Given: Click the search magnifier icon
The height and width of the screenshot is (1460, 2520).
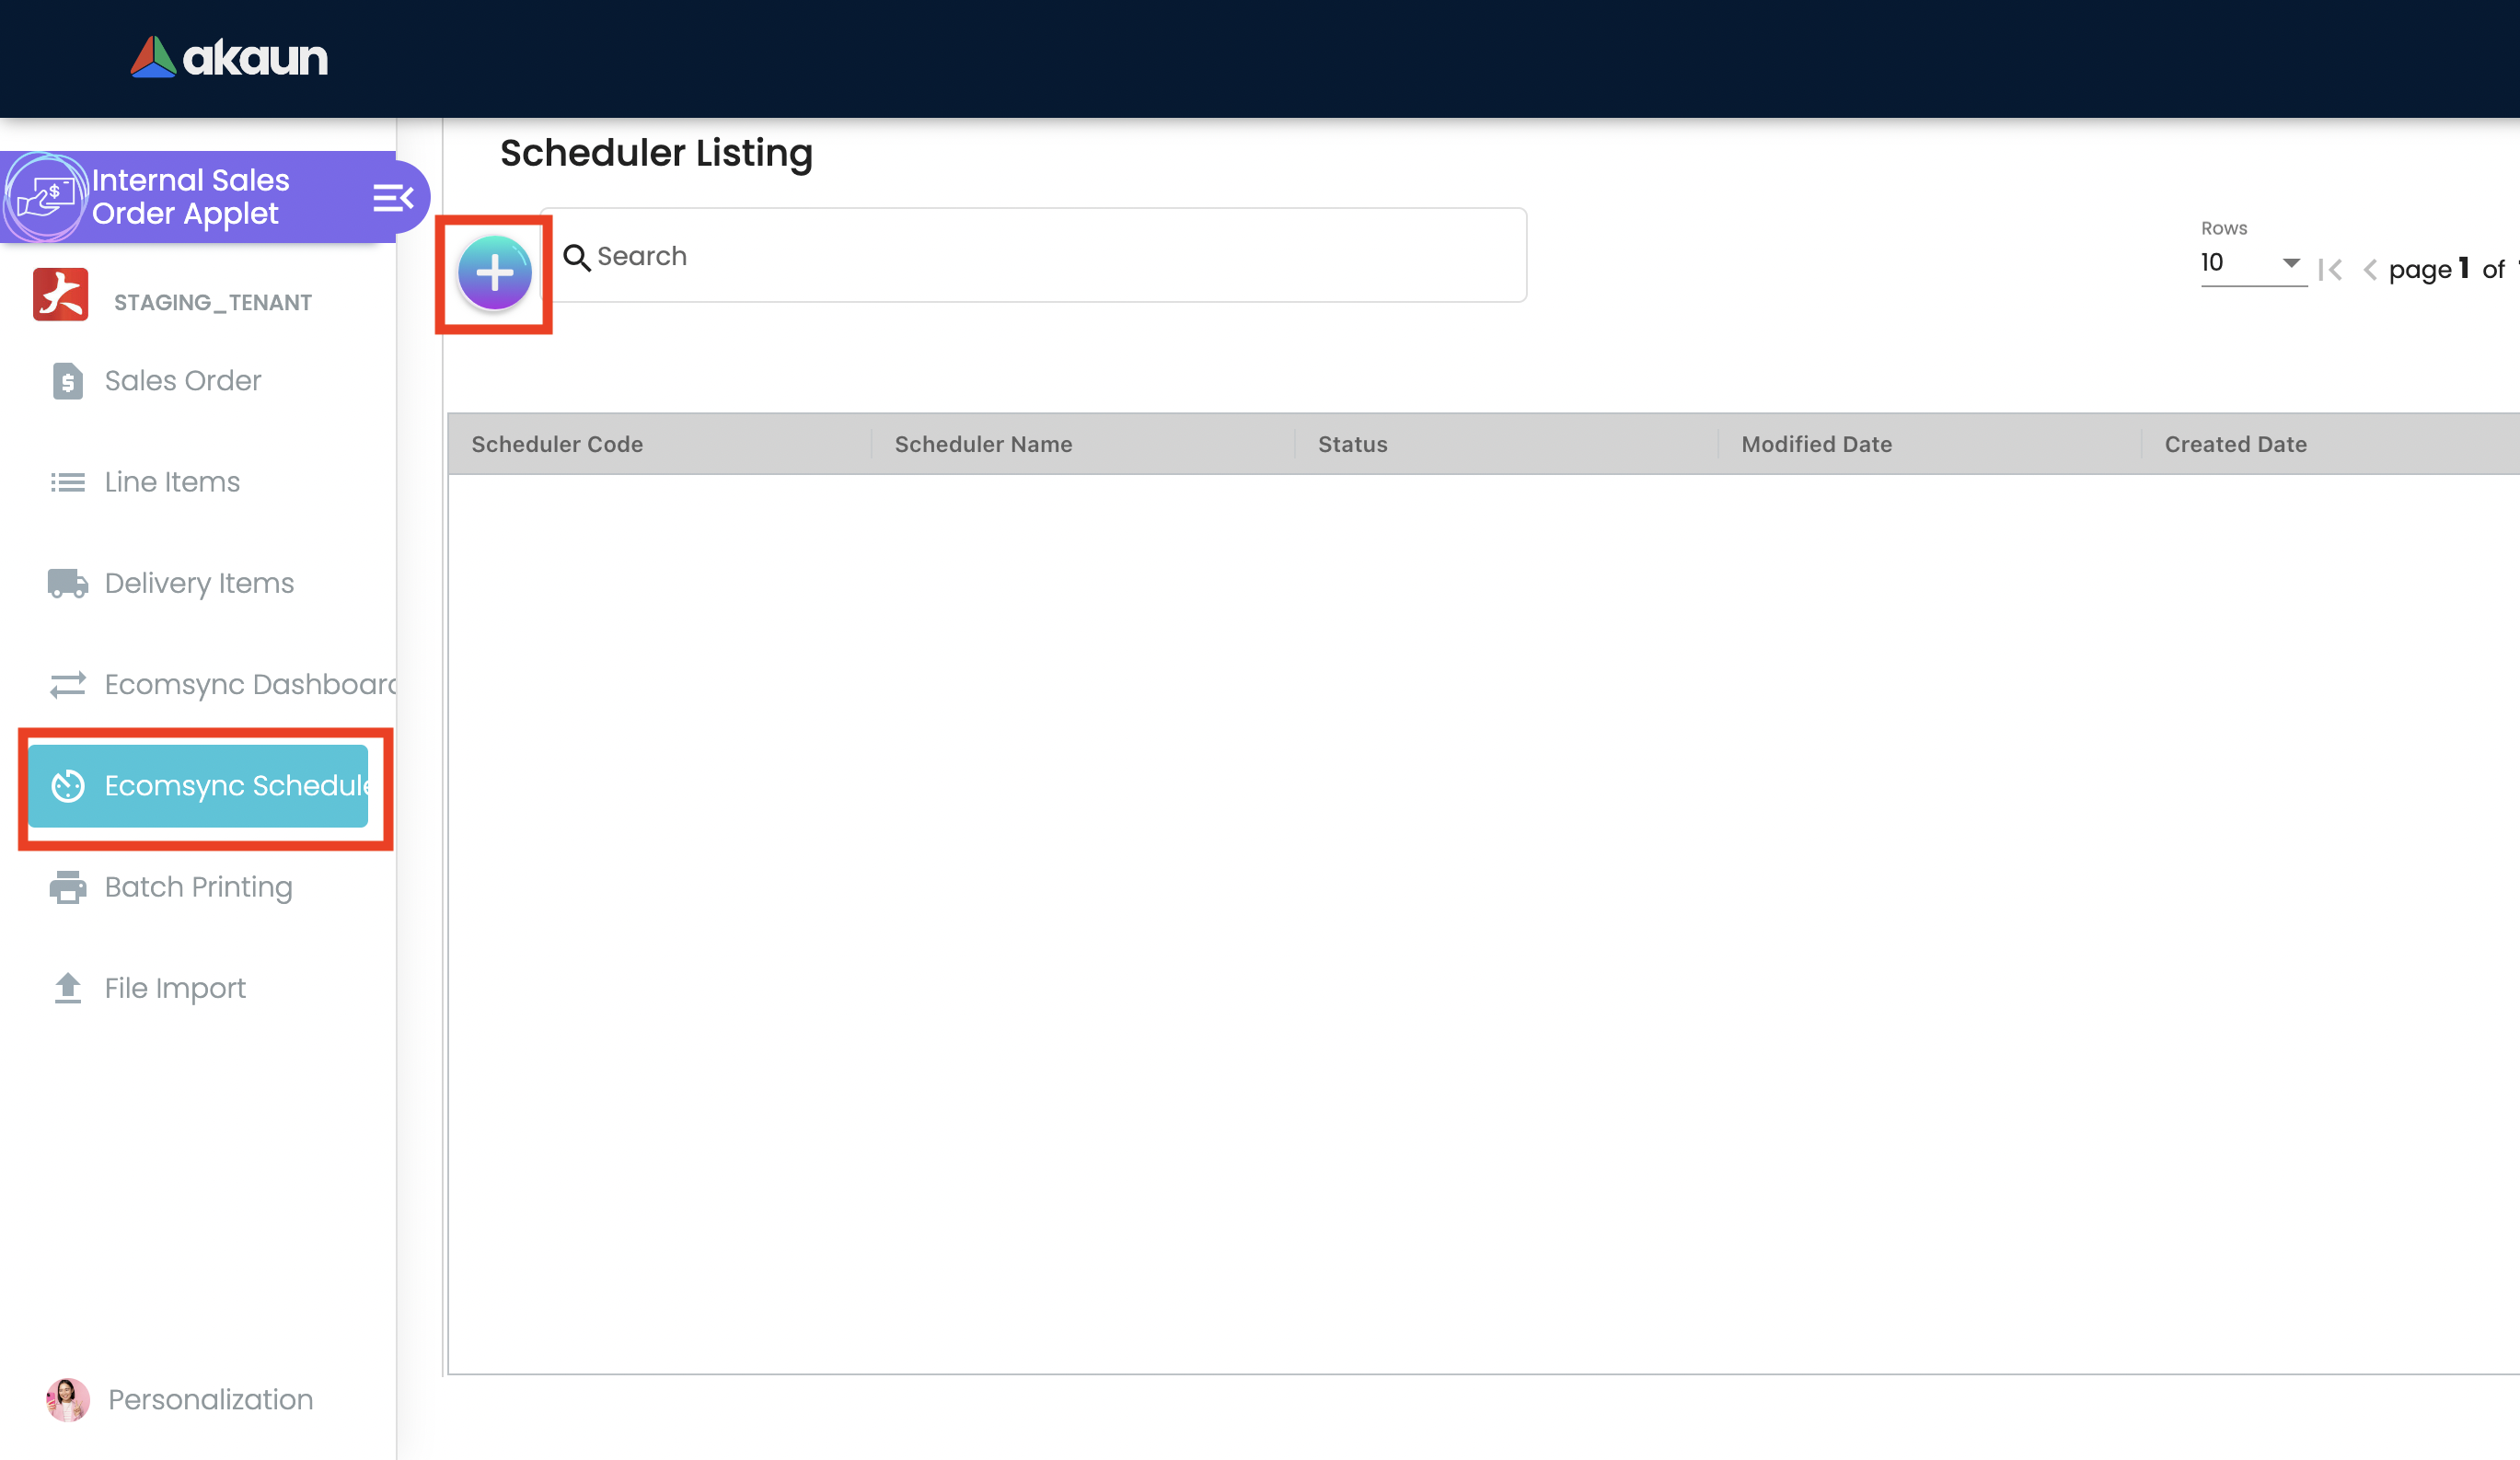Looking at the screenshot, I should pyautogui.click(x=576, y=257).
